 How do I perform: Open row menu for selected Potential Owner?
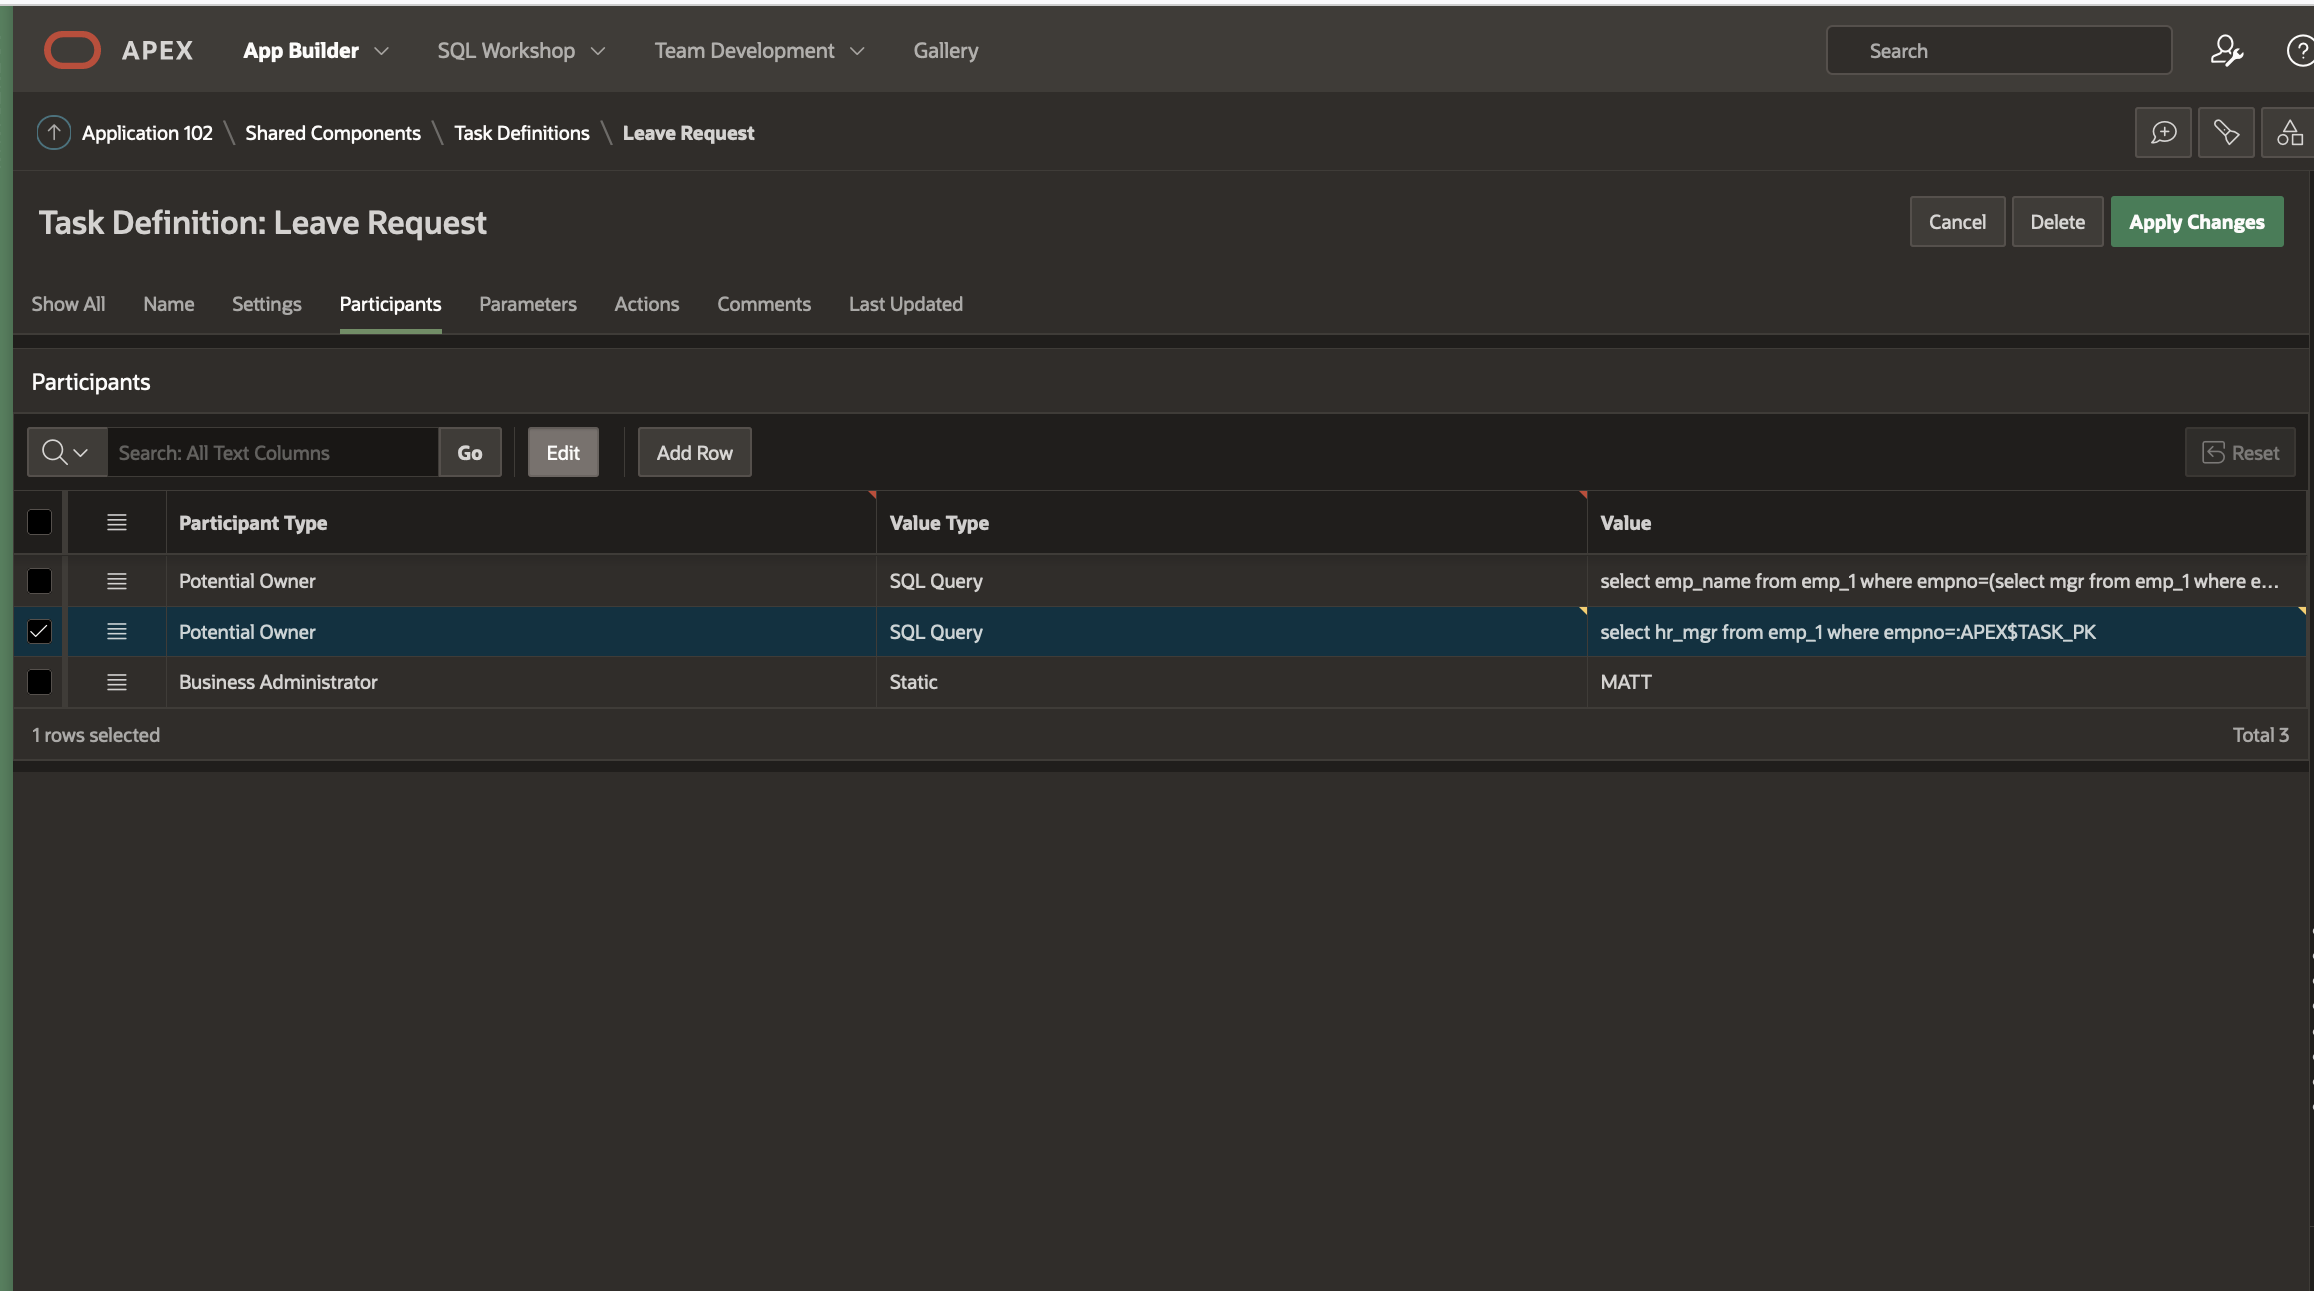tap(116, 631)
